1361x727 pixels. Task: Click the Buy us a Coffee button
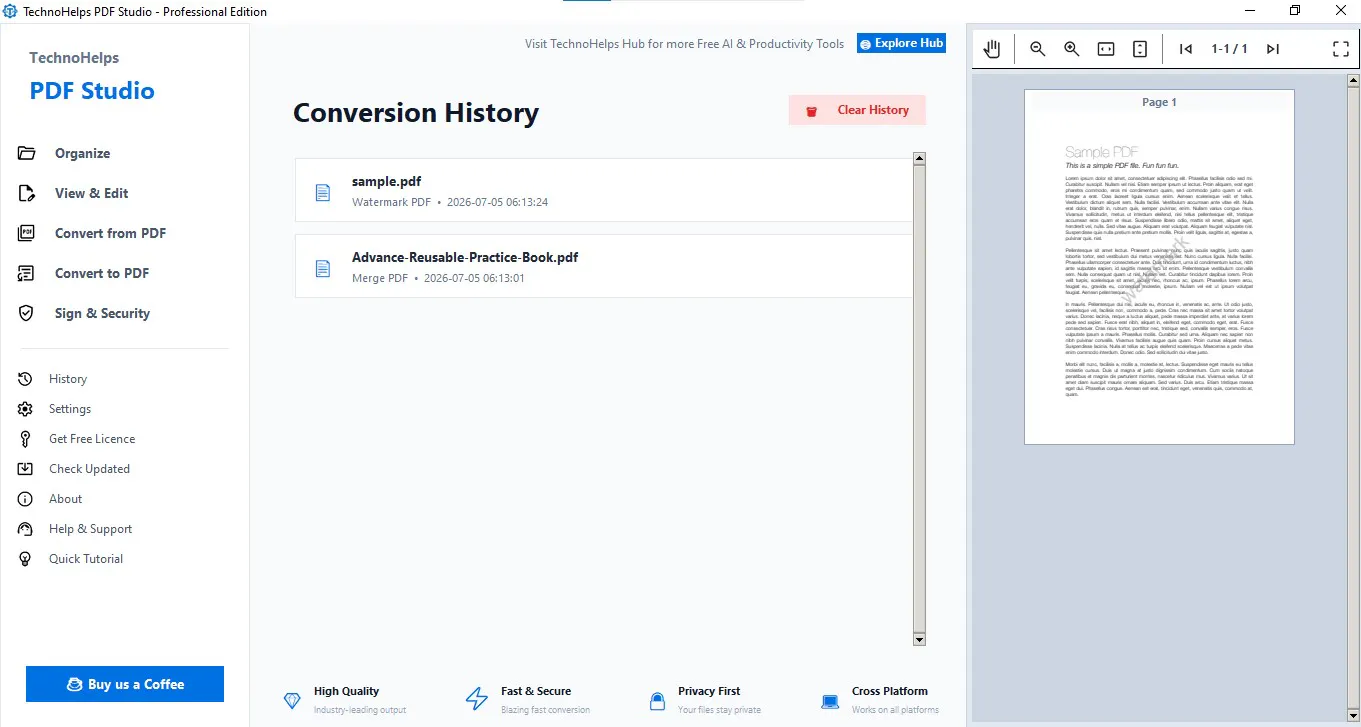tap(125, 684)
